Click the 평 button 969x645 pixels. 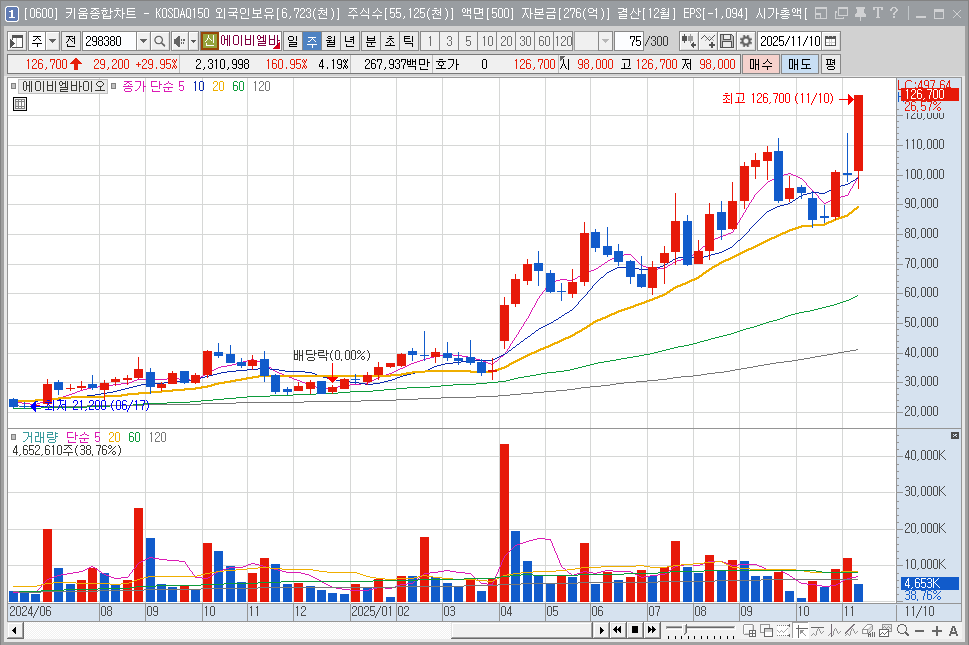(831, 64)
